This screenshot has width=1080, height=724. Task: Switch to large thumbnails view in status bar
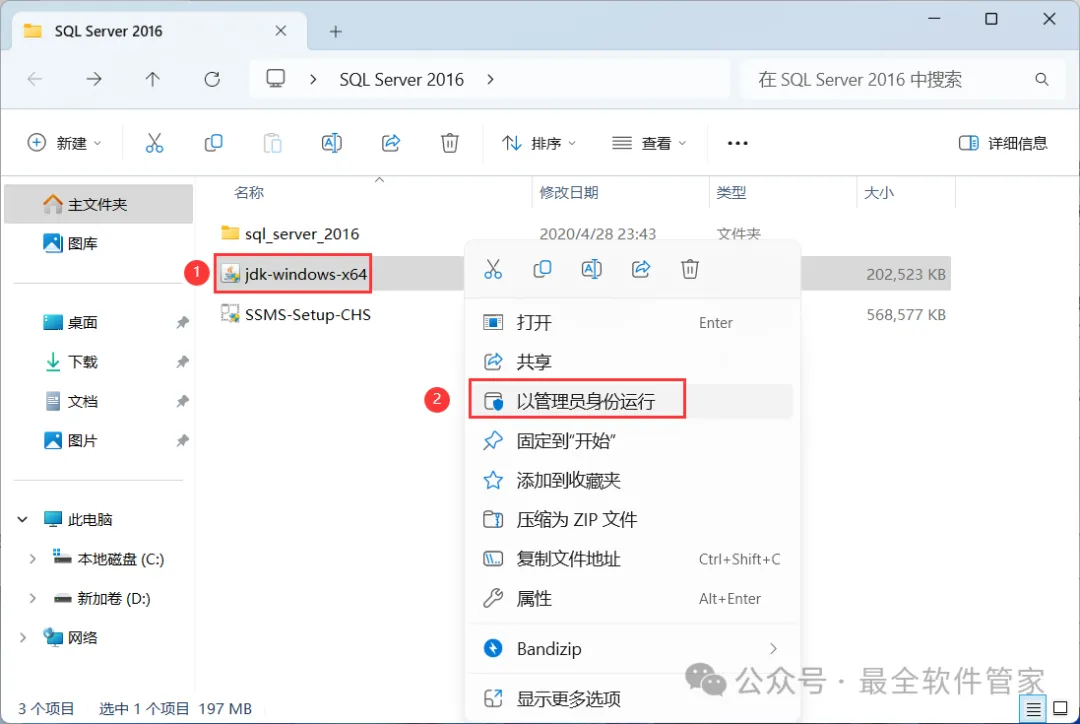[x=1061, y=709]
